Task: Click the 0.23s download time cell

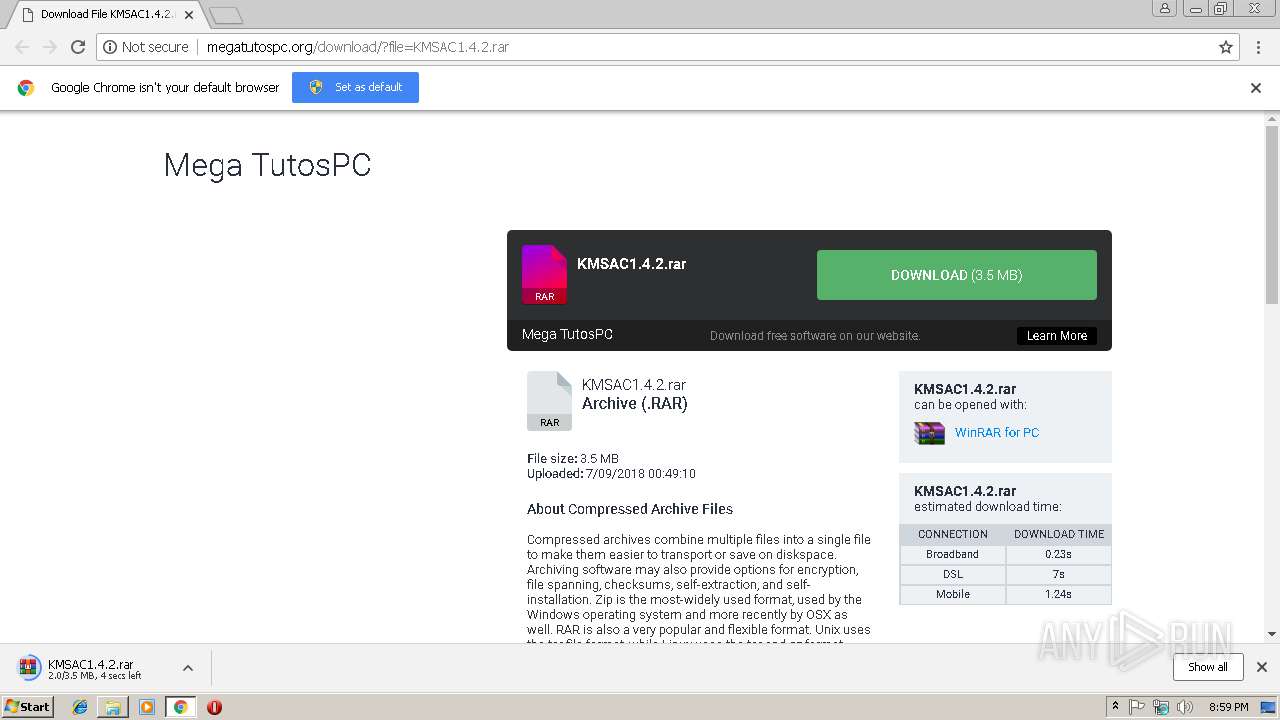Action: (1059, 554)
